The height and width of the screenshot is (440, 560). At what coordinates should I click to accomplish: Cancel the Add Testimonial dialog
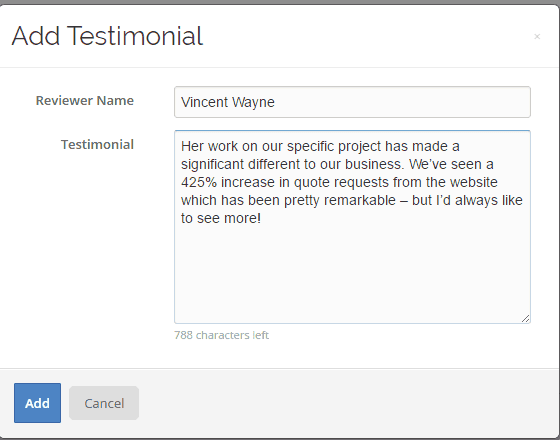coord(104,403)
